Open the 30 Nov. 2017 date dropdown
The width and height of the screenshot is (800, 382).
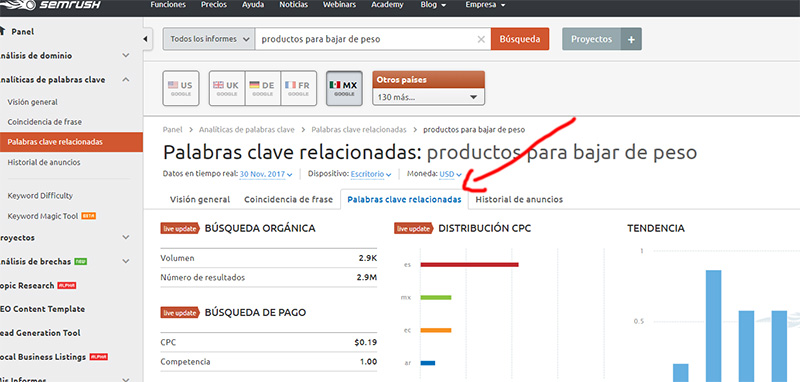(266, 174)
